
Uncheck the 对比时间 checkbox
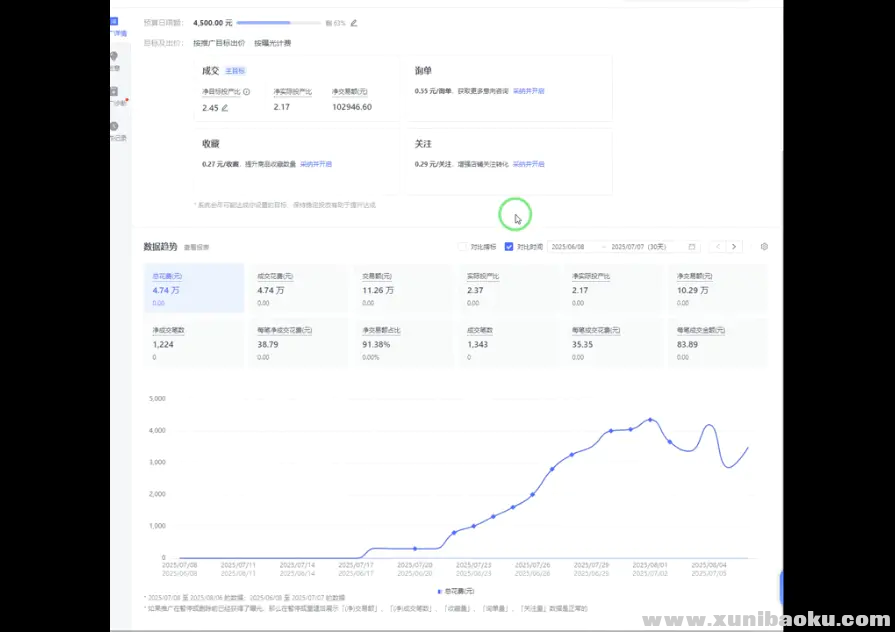509,246
